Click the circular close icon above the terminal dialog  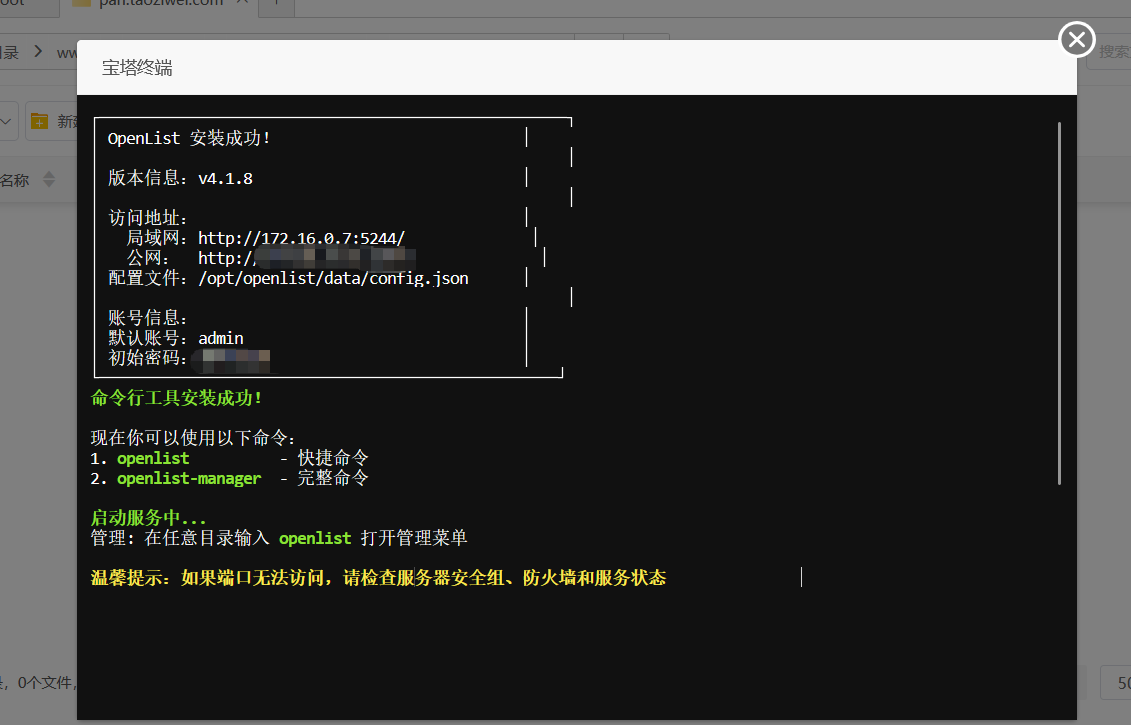point(1076,40)
